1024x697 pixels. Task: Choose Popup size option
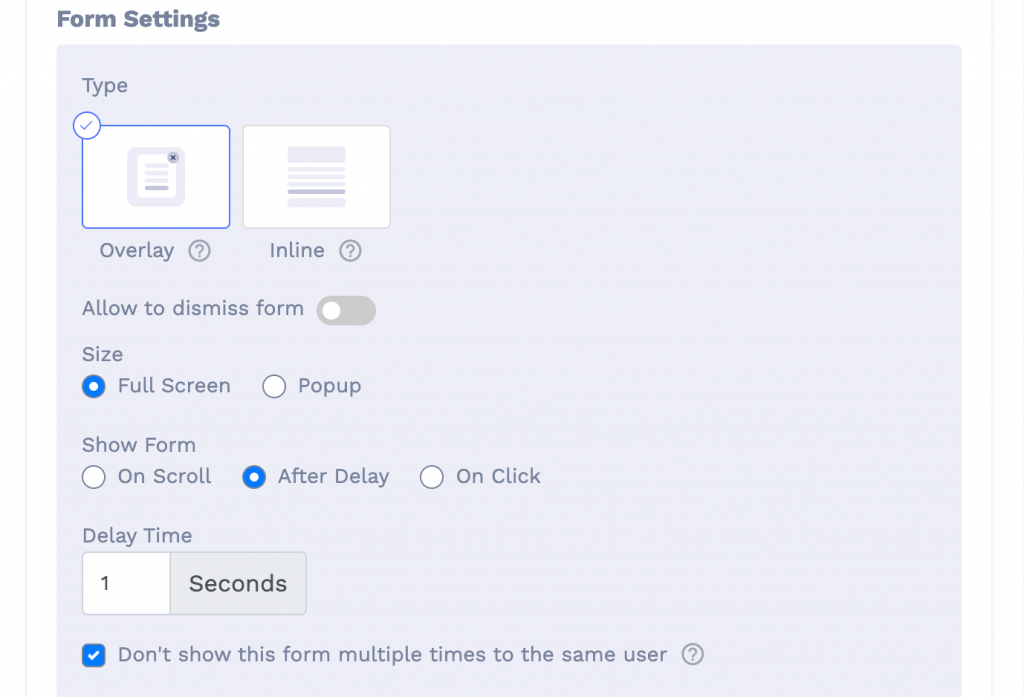coord(274,386)
